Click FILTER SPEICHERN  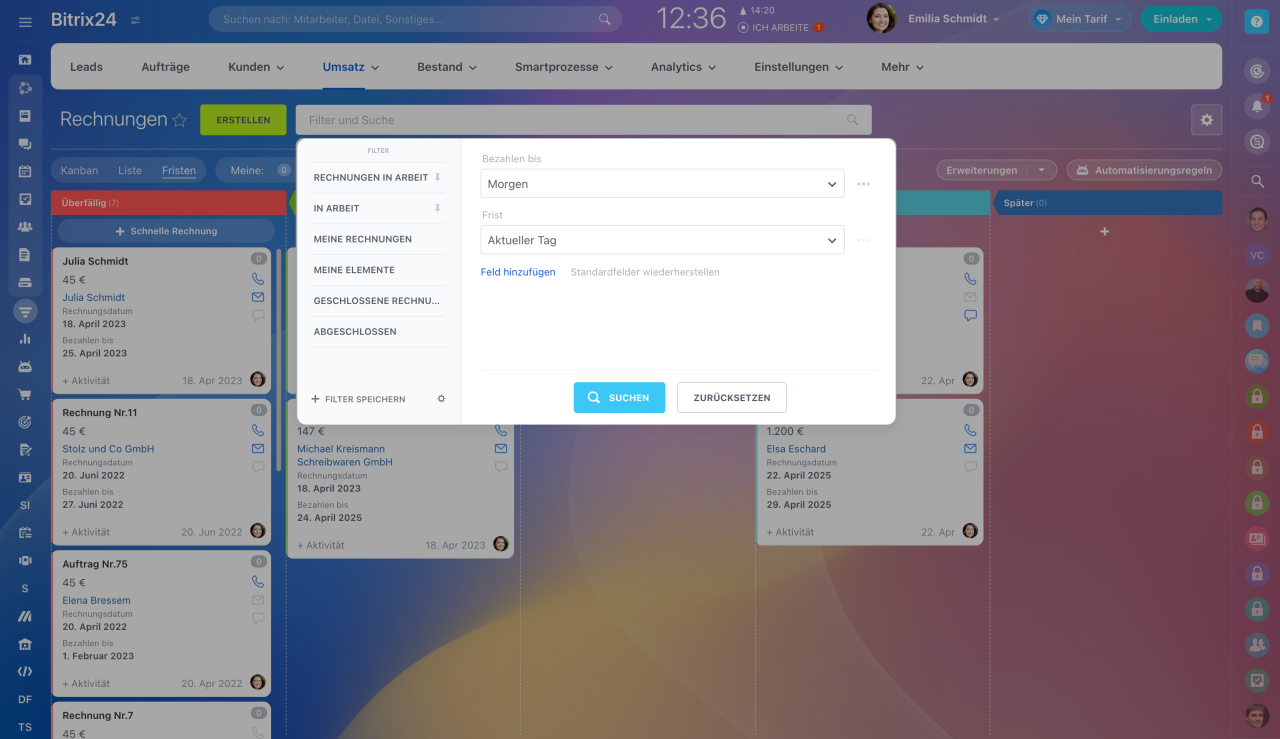358,399
